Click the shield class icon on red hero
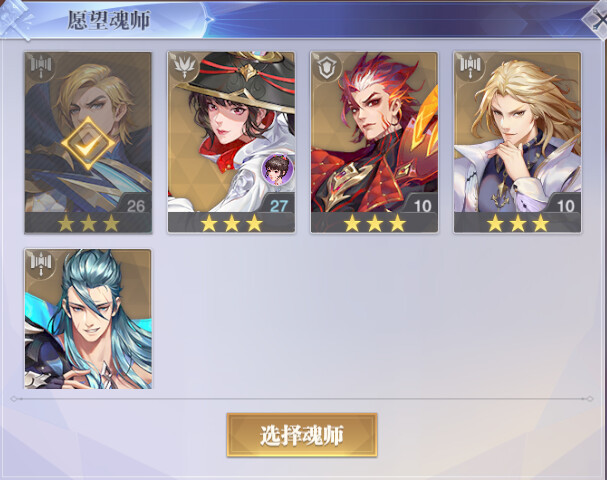Viewport: 607px width, 480px height. (x=326, y=67)
